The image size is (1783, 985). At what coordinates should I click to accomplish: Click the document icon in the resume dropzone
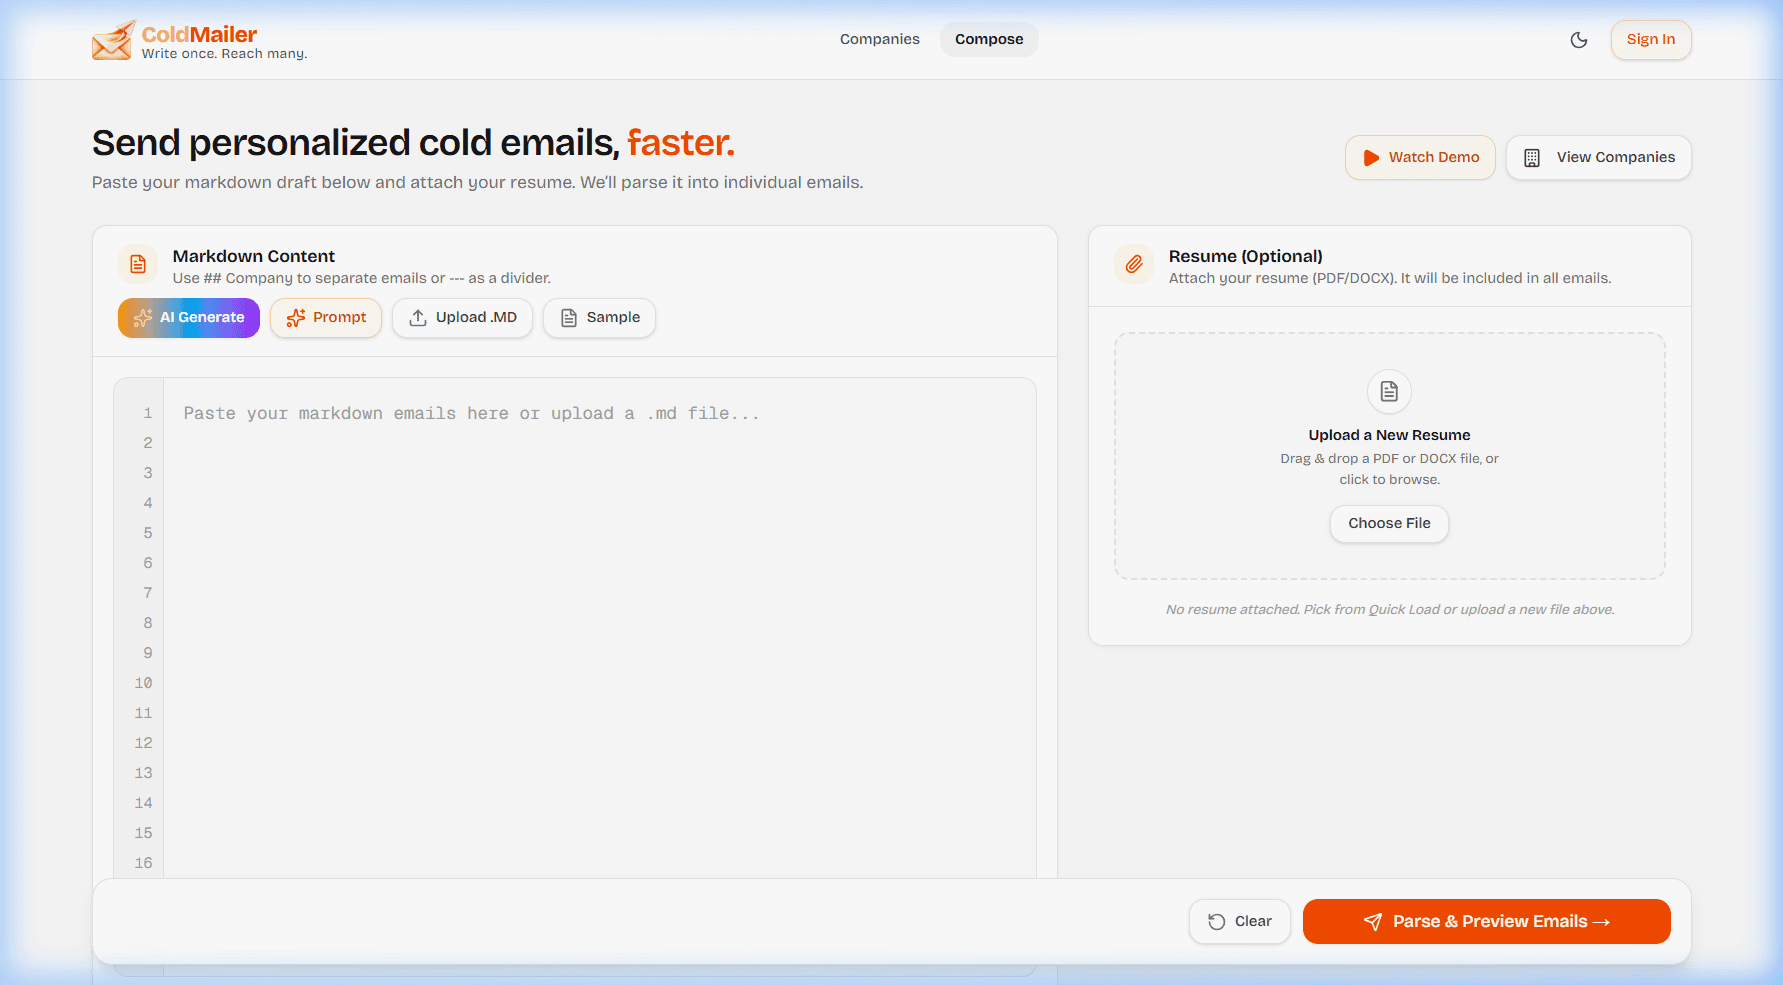[x=1389, y=391]
